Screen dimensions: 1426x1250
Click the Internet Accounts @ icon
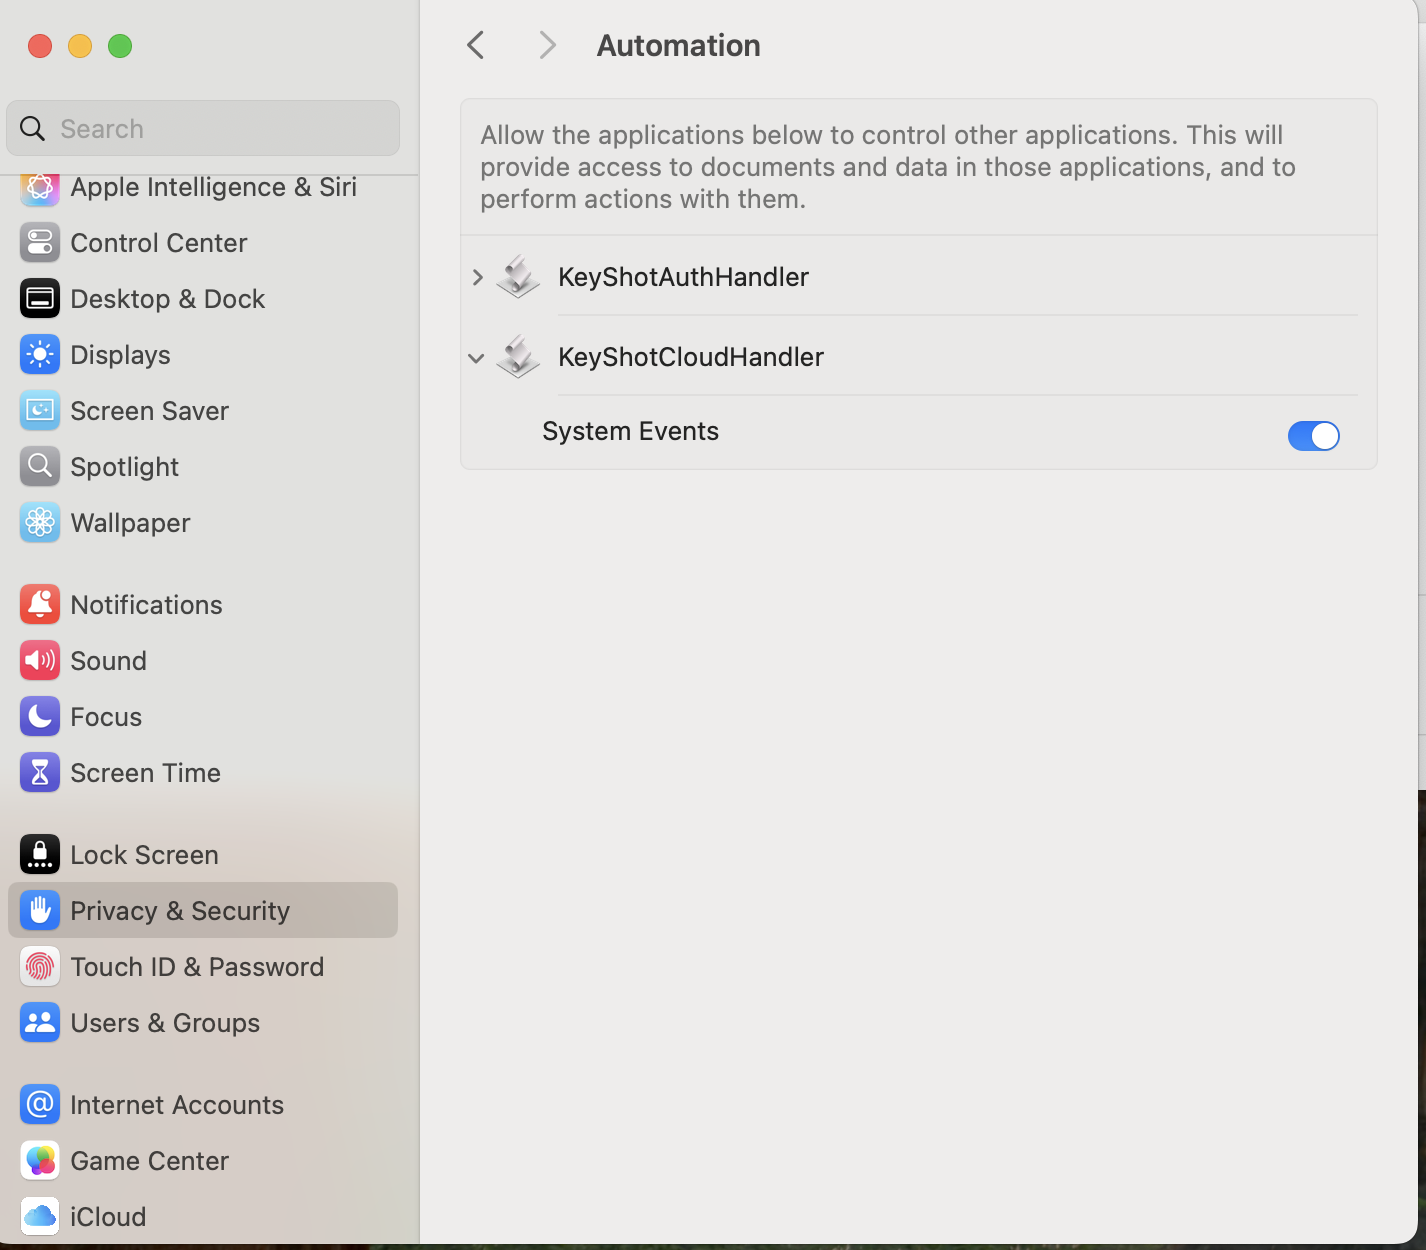click(40, 1105)
